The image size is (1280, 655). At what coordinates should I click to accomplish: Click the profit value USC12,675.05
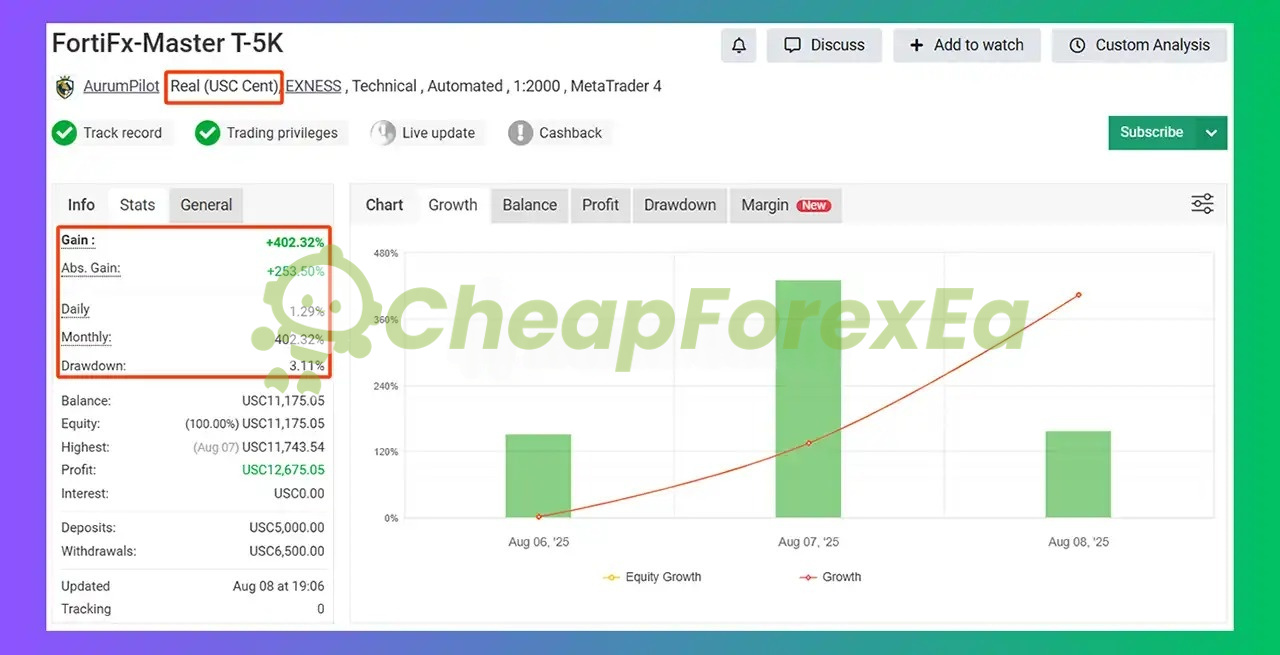pyautogui.click(x=283, y=470)
